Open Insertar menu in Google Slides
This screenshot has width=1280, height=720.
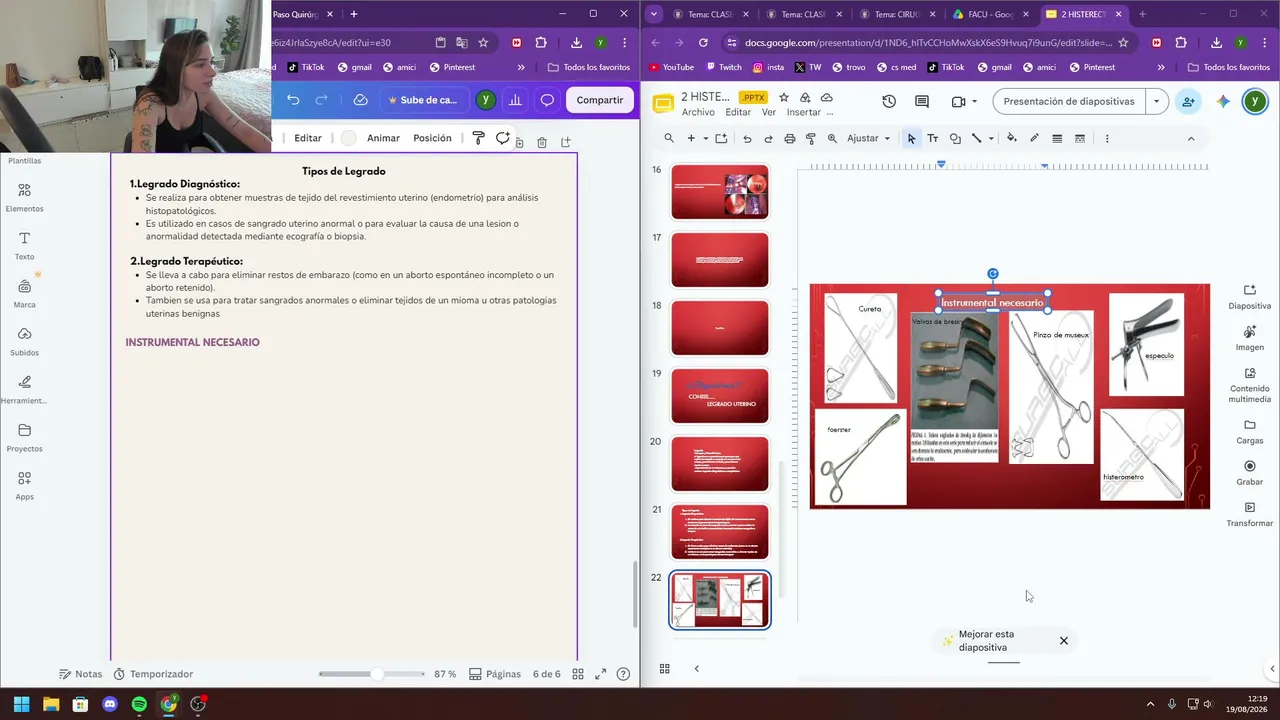tap(803, 112)
